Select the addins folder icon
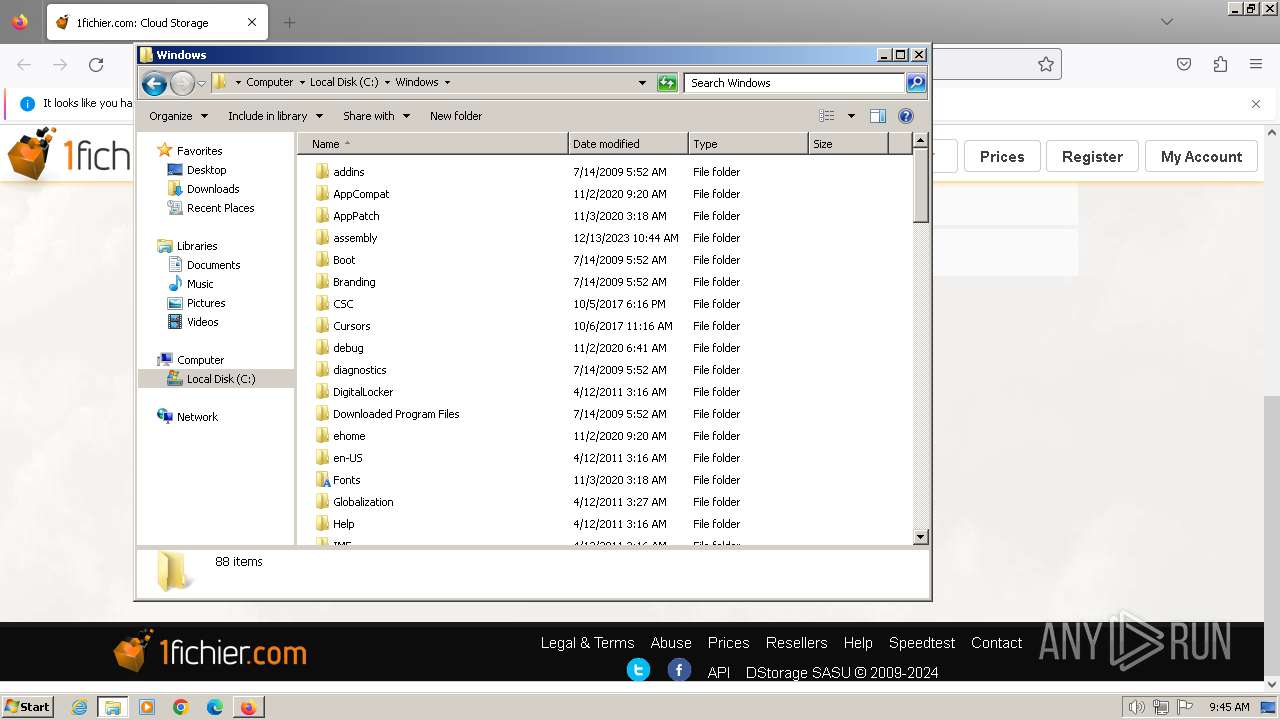1280x720 pixels. tap(322, 172)
